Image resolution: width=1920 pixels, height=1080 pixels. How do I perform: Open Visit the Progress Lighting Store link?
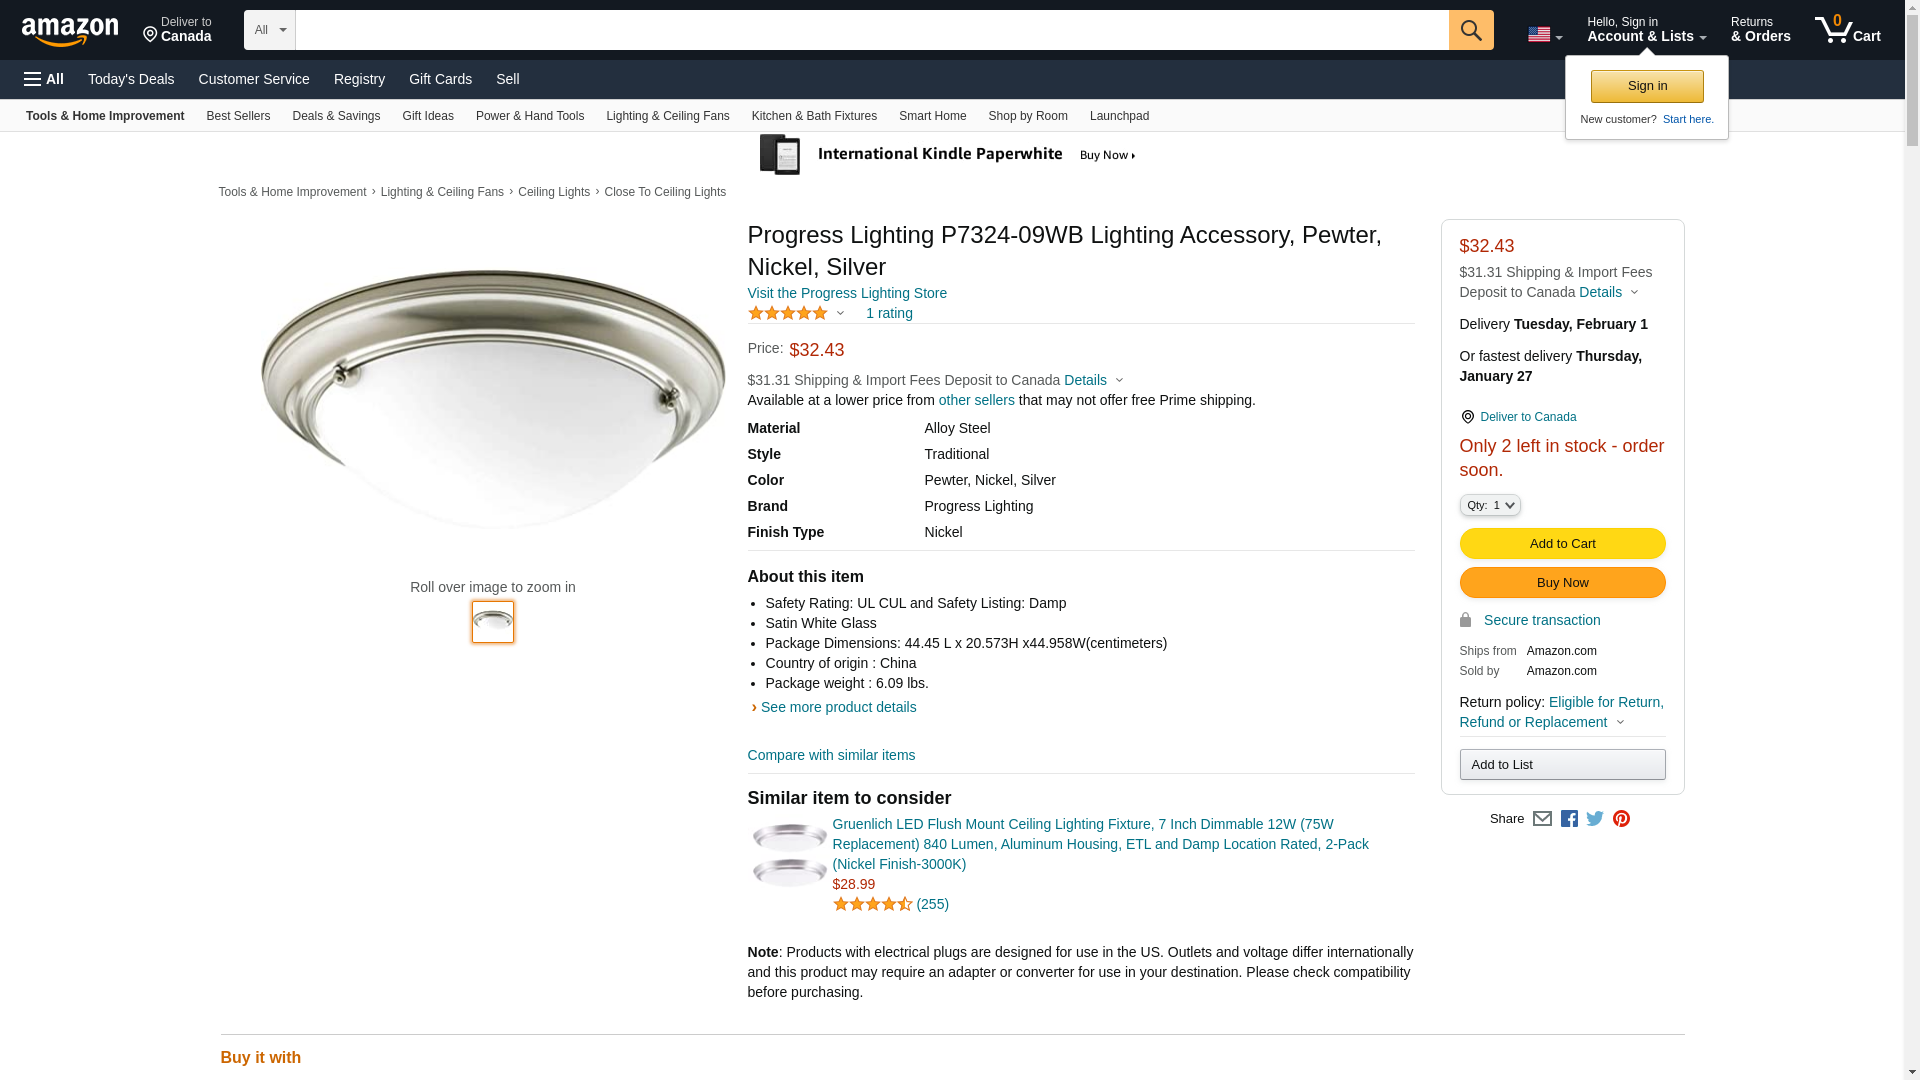click(847, 293)
